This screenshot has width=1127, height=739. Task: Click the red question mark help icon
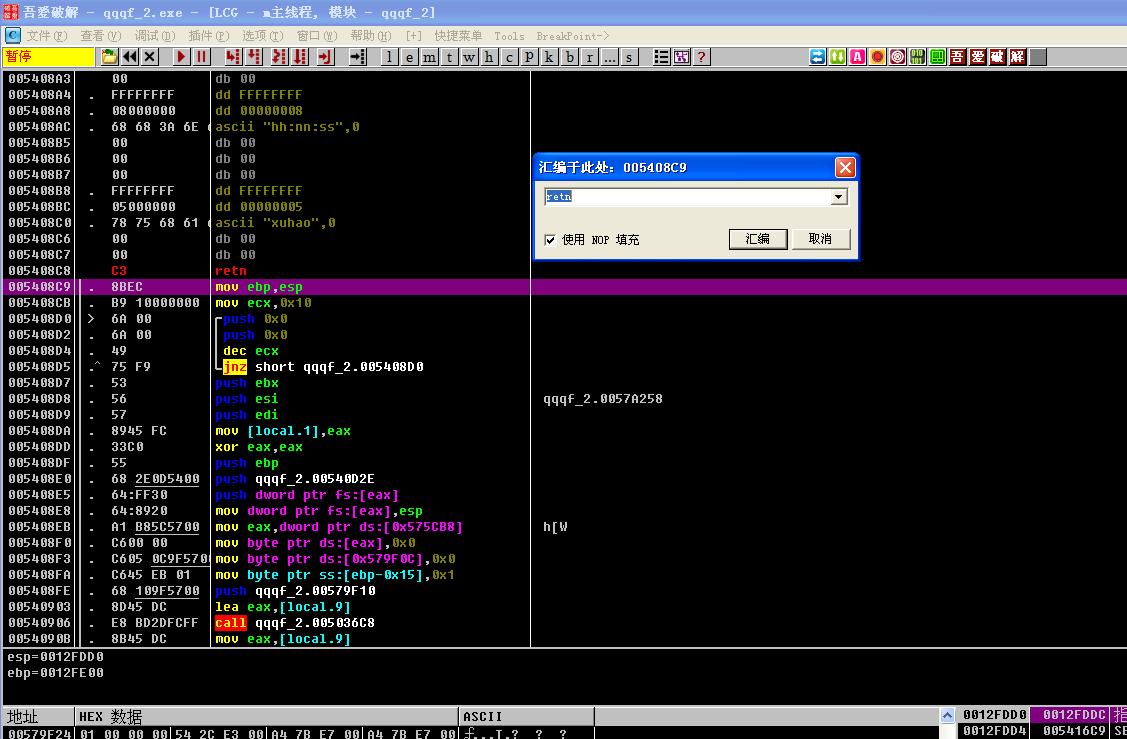click(702, 57)
